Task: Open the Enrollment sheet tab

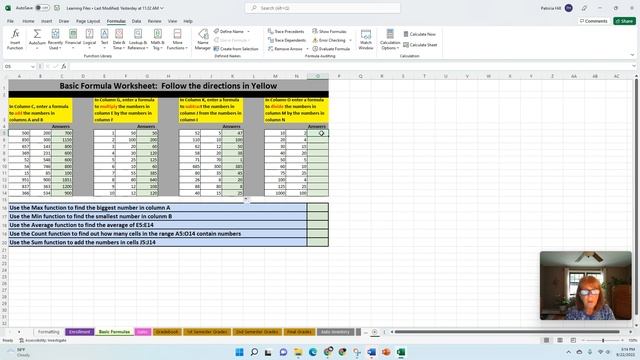Action: (x=80, y=332)
